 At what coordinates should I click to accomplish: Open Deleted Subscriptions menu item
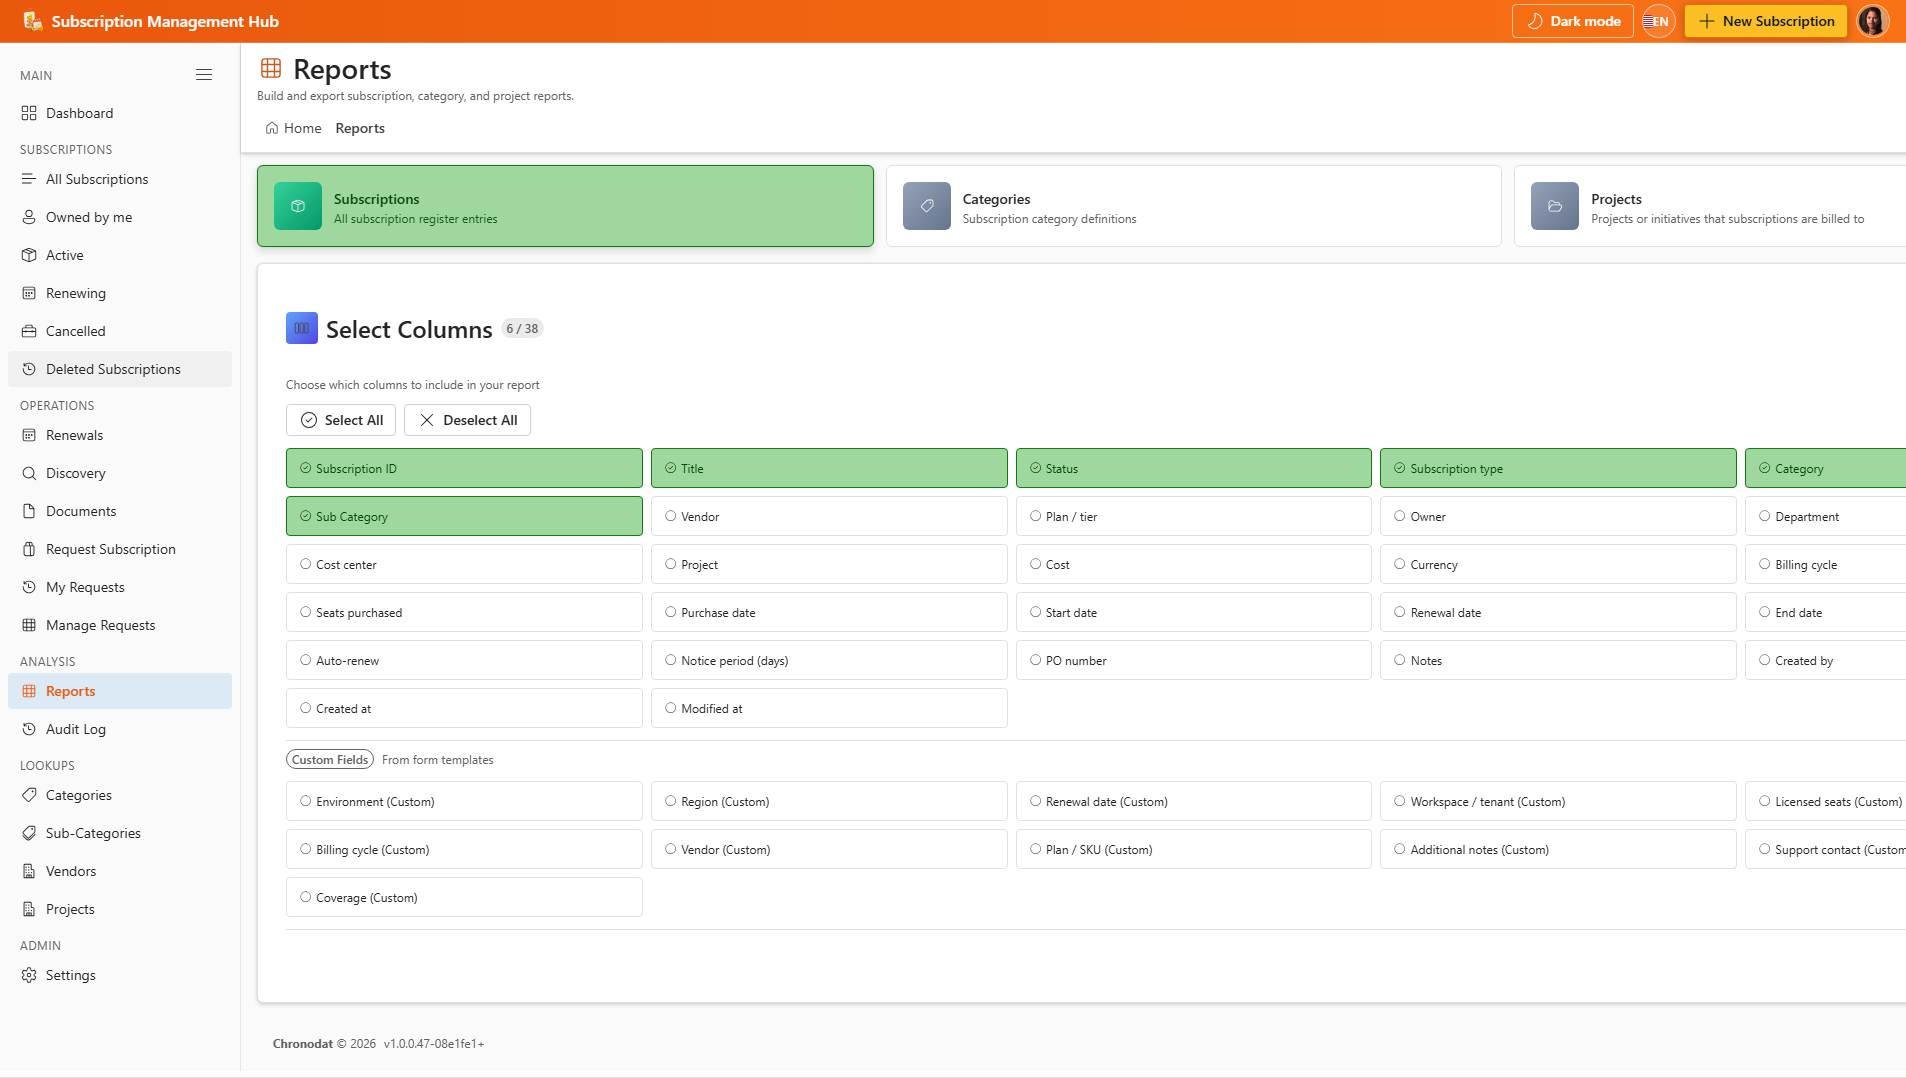pyautogui.click(x=120, y=369)
